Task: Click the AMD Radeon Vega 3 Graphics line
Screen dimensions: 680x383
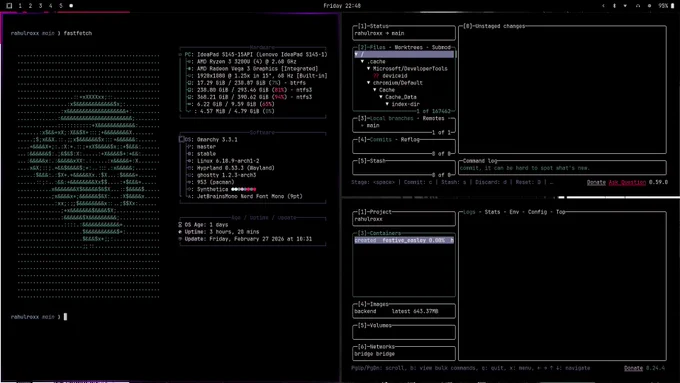Action: (258, 69)
